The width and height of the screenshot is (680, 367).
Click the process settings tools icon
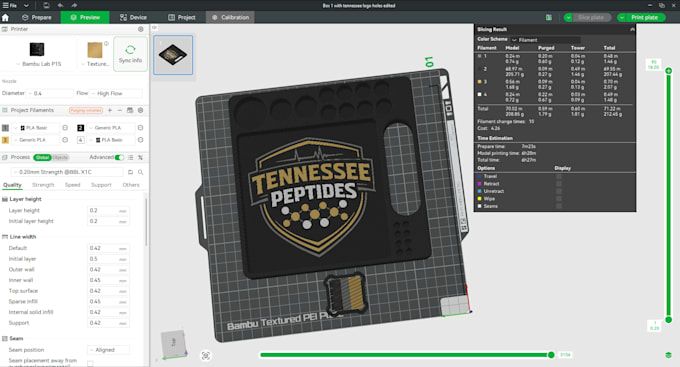pos(141,157)
